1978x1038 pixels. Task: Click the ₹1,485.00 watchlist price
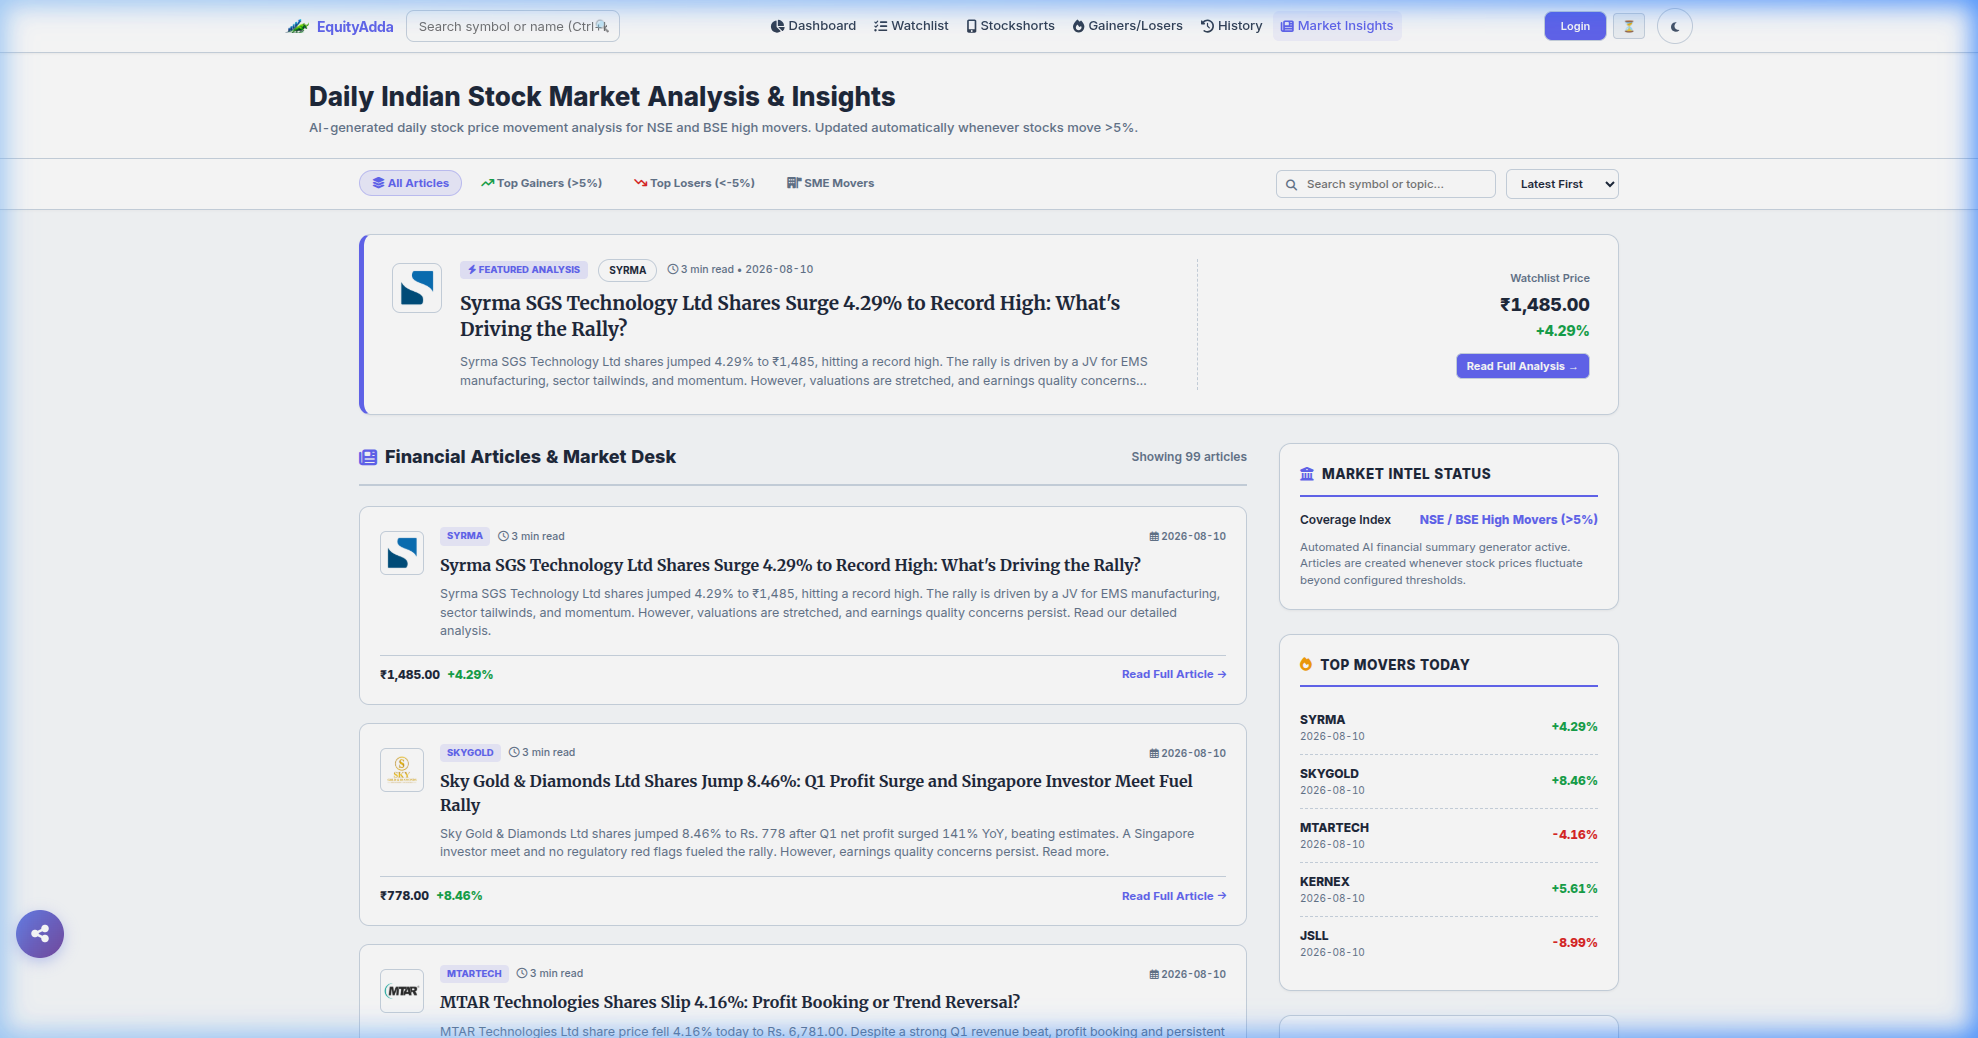tap(1544, 305)
